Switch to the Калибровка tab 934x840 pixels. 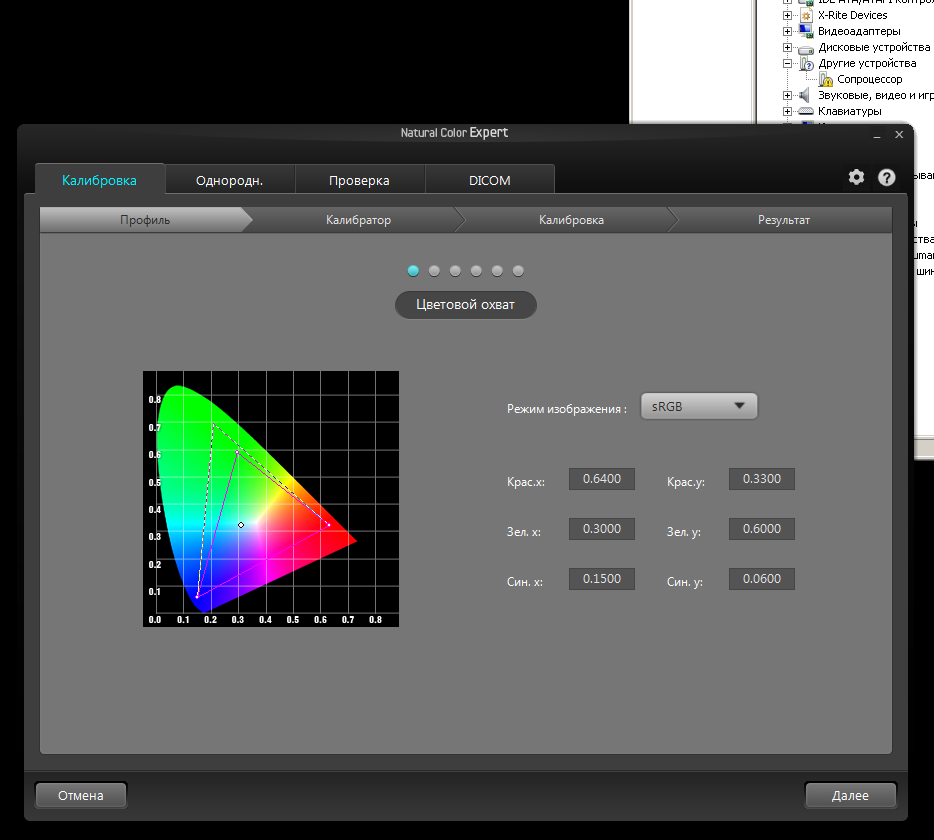99,180
